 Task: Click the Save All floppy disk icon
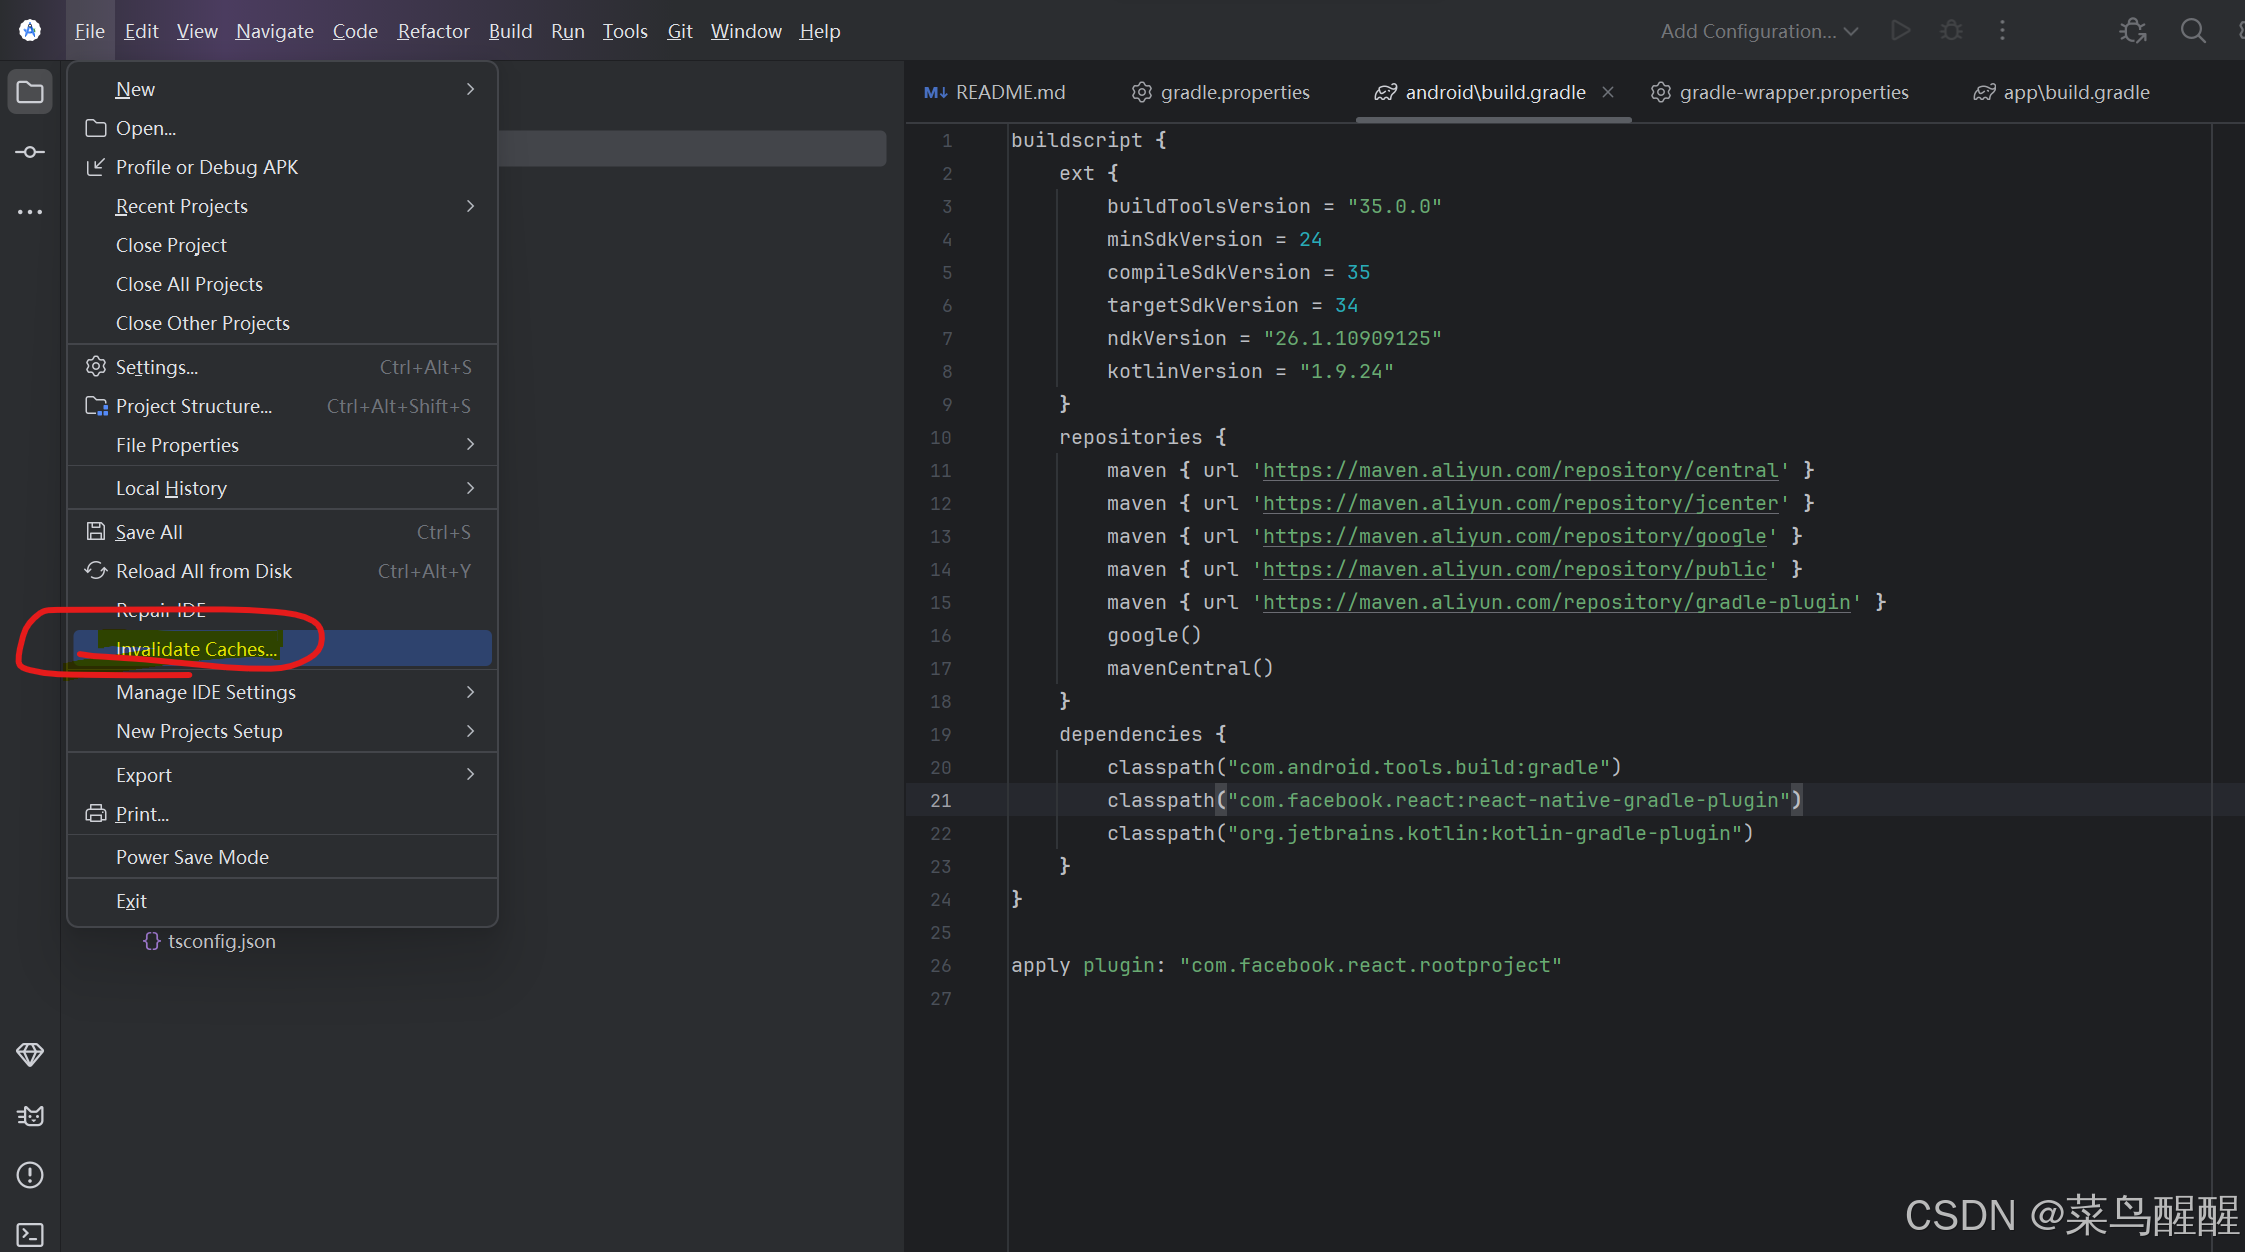point(96,531)
